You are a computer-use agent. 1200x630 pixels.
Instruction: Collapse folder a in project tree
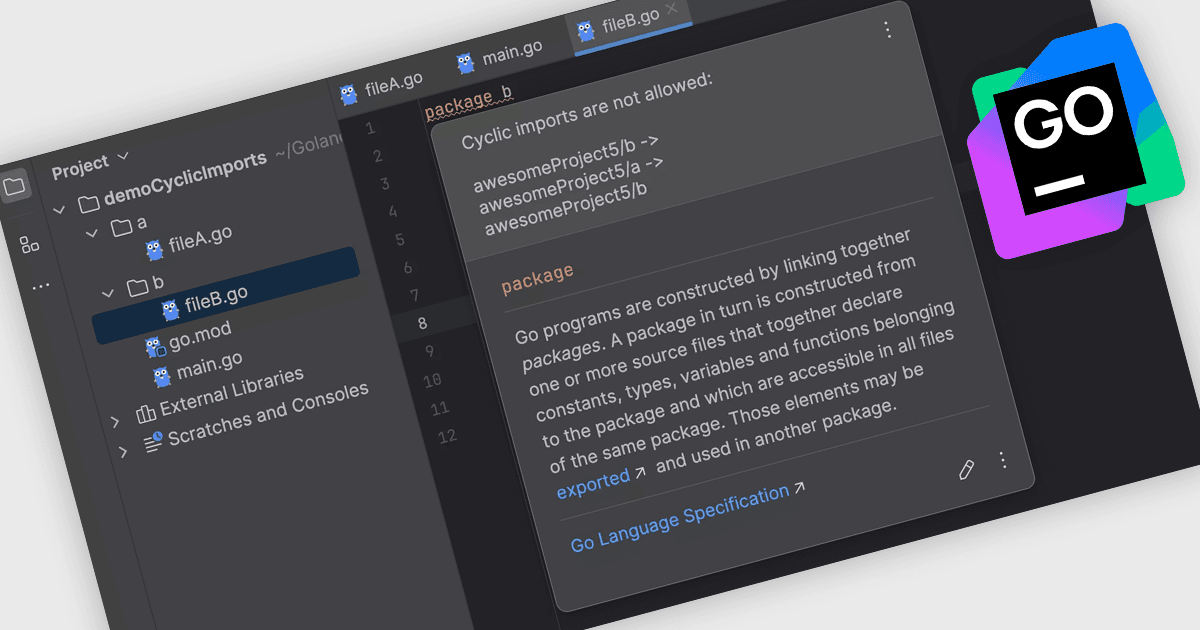(92, 232)
